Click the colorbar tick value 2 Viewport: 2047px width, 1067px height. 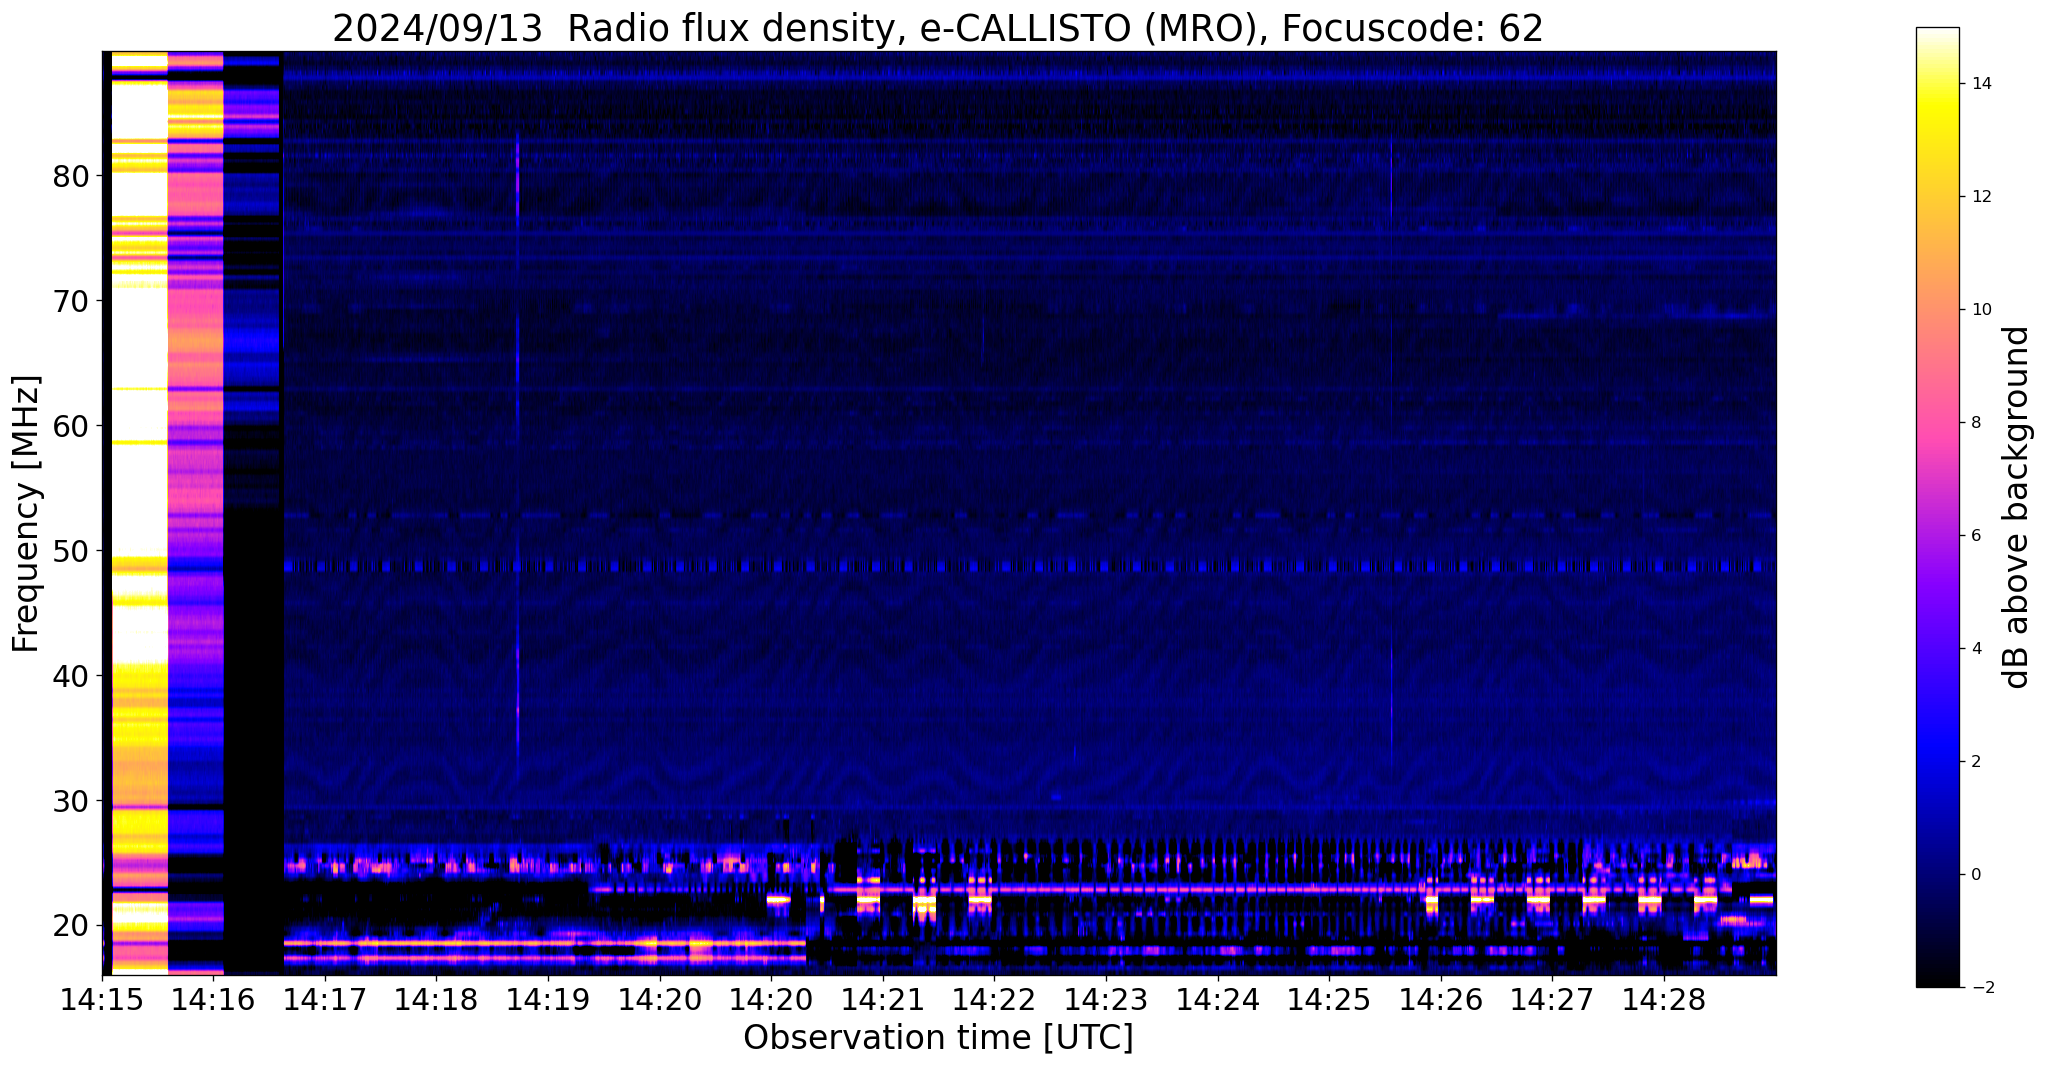pos(1976,762)
